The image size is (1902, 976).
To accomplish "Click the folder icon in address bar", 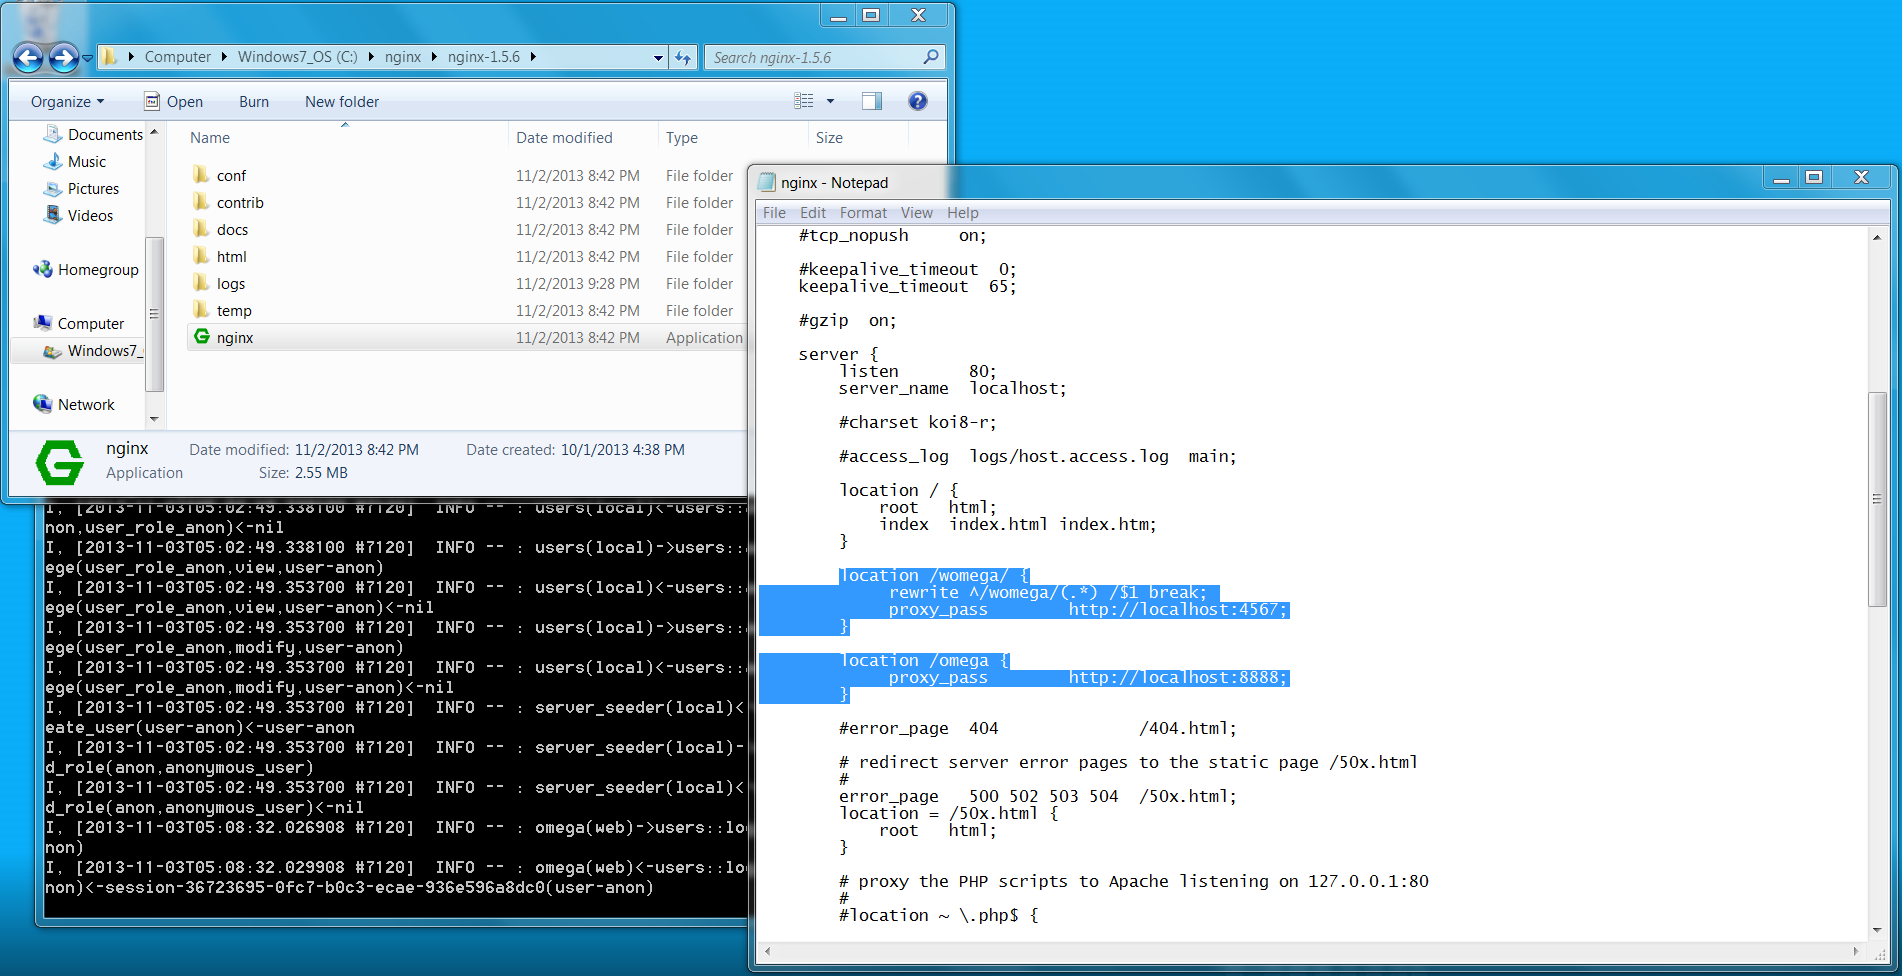I will [110, 57].
